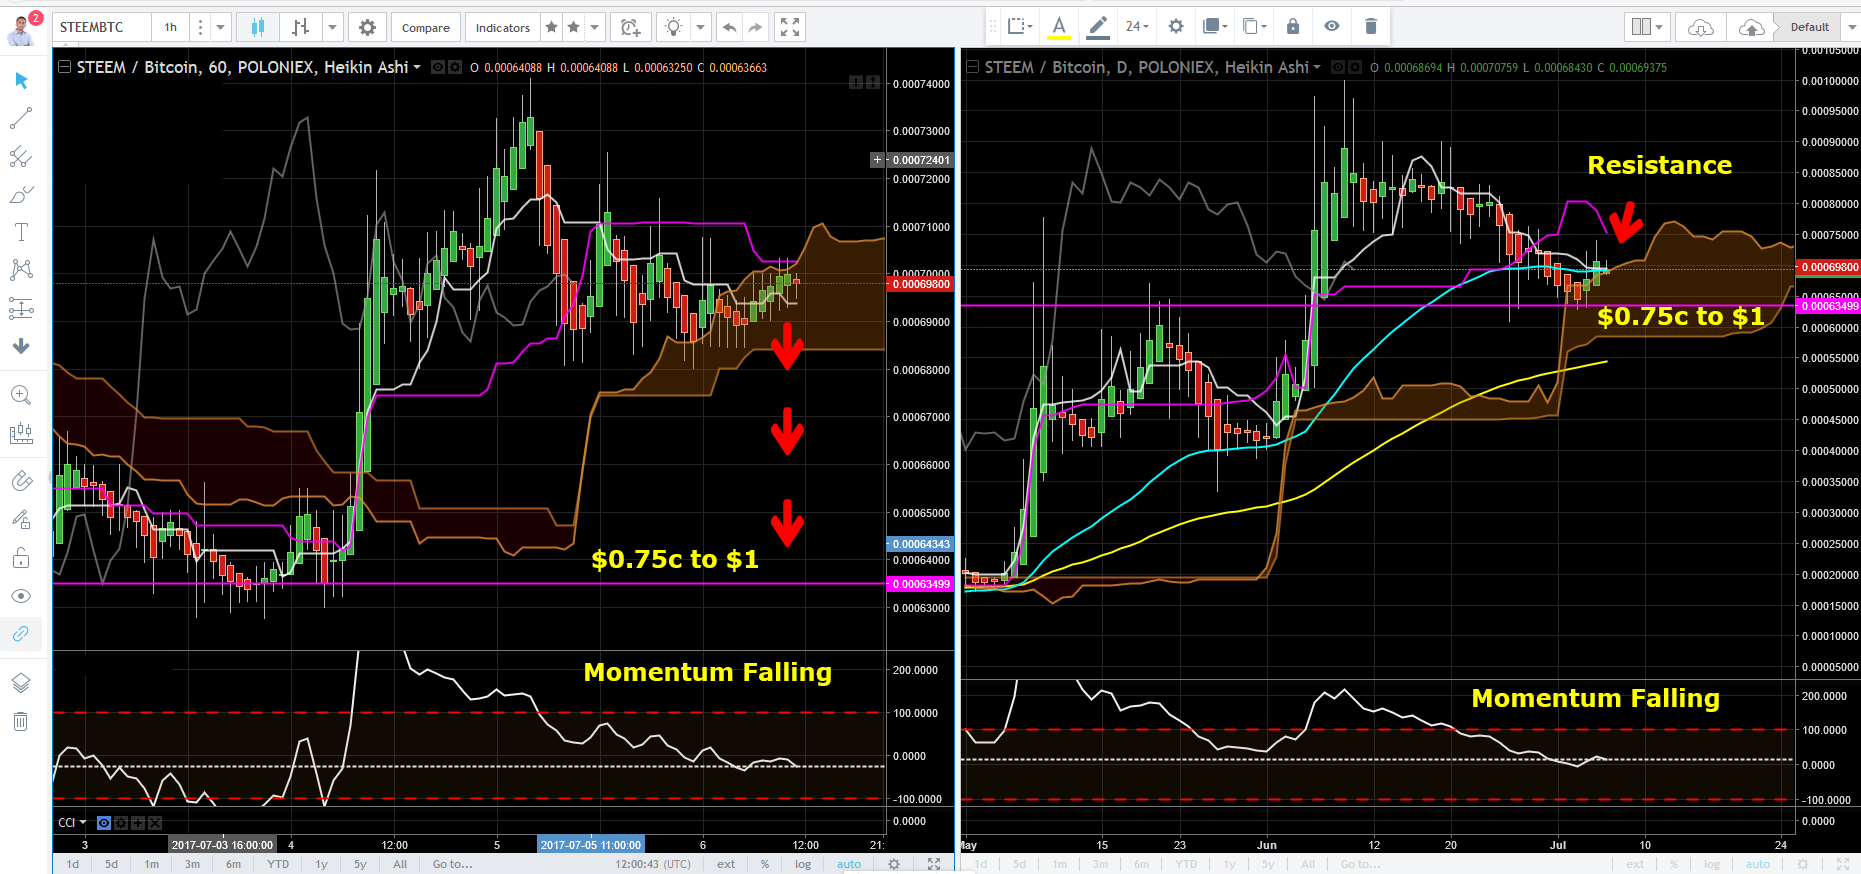Redo the chart action
The height and width of the screenshot is (874, 1861).
coord(756,27)
